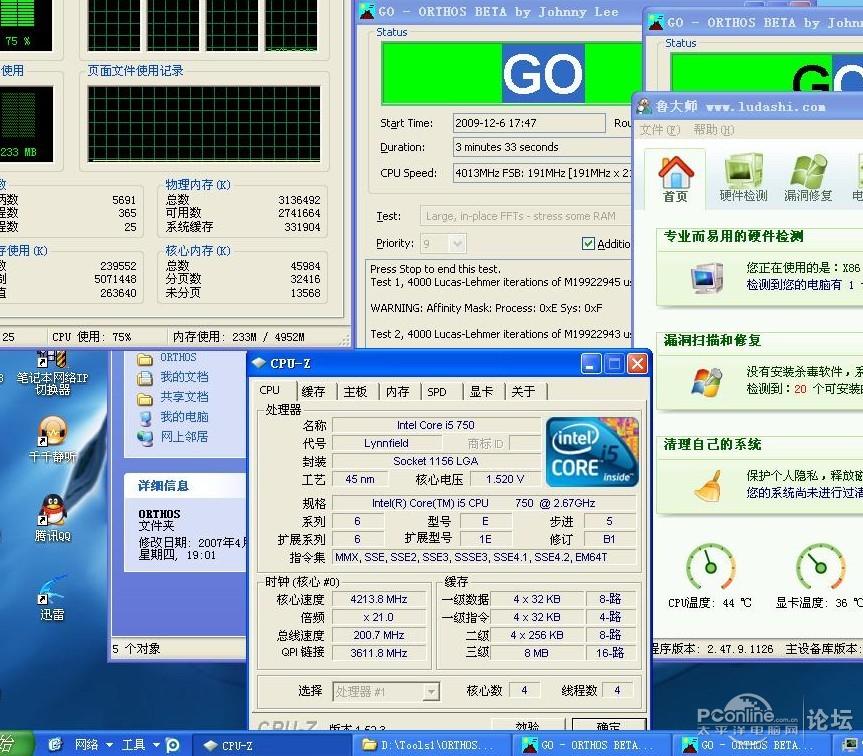The width and height of the screenshot is (863, 756).
Task: Click the Intel Core i5 inside logo
Action: (x=592, y=452)
